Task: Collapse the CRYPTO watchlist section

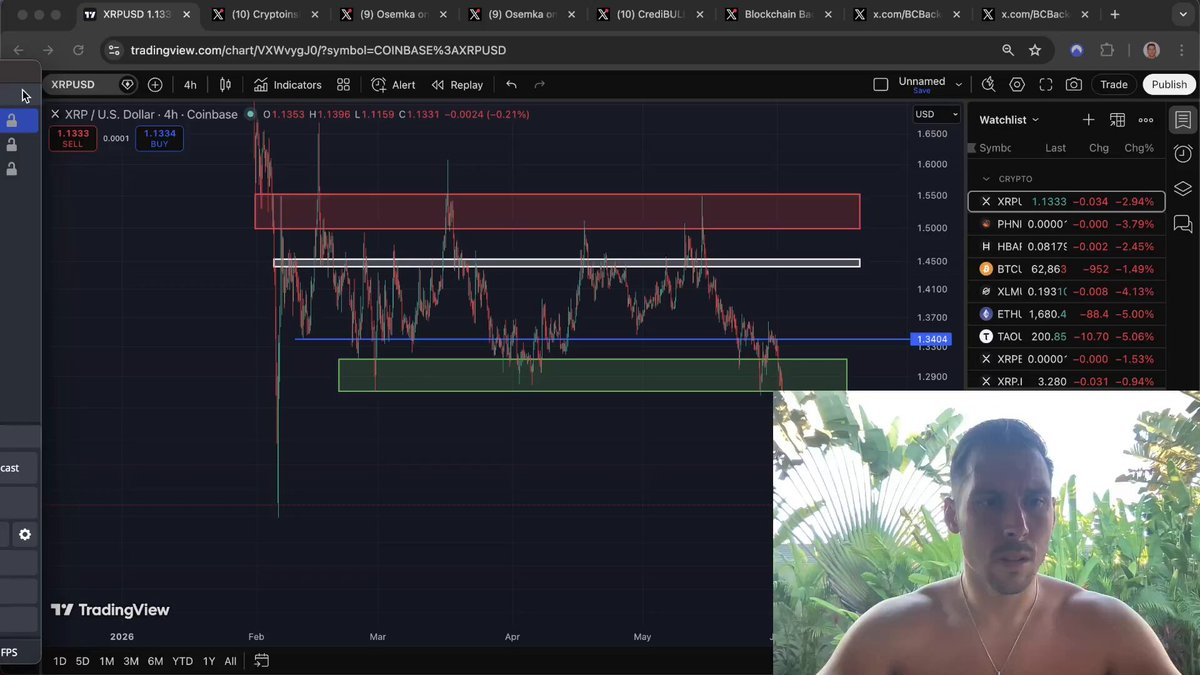Action: (986, 179)
